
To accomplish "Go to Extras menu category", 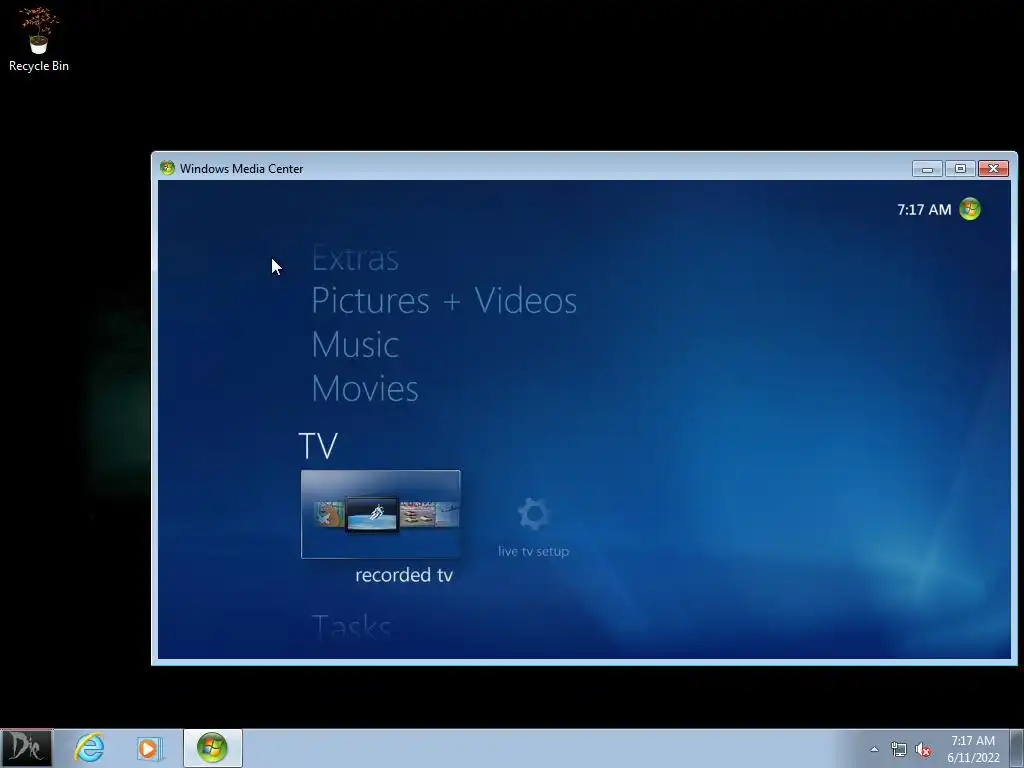I will [x=355, y=258].
